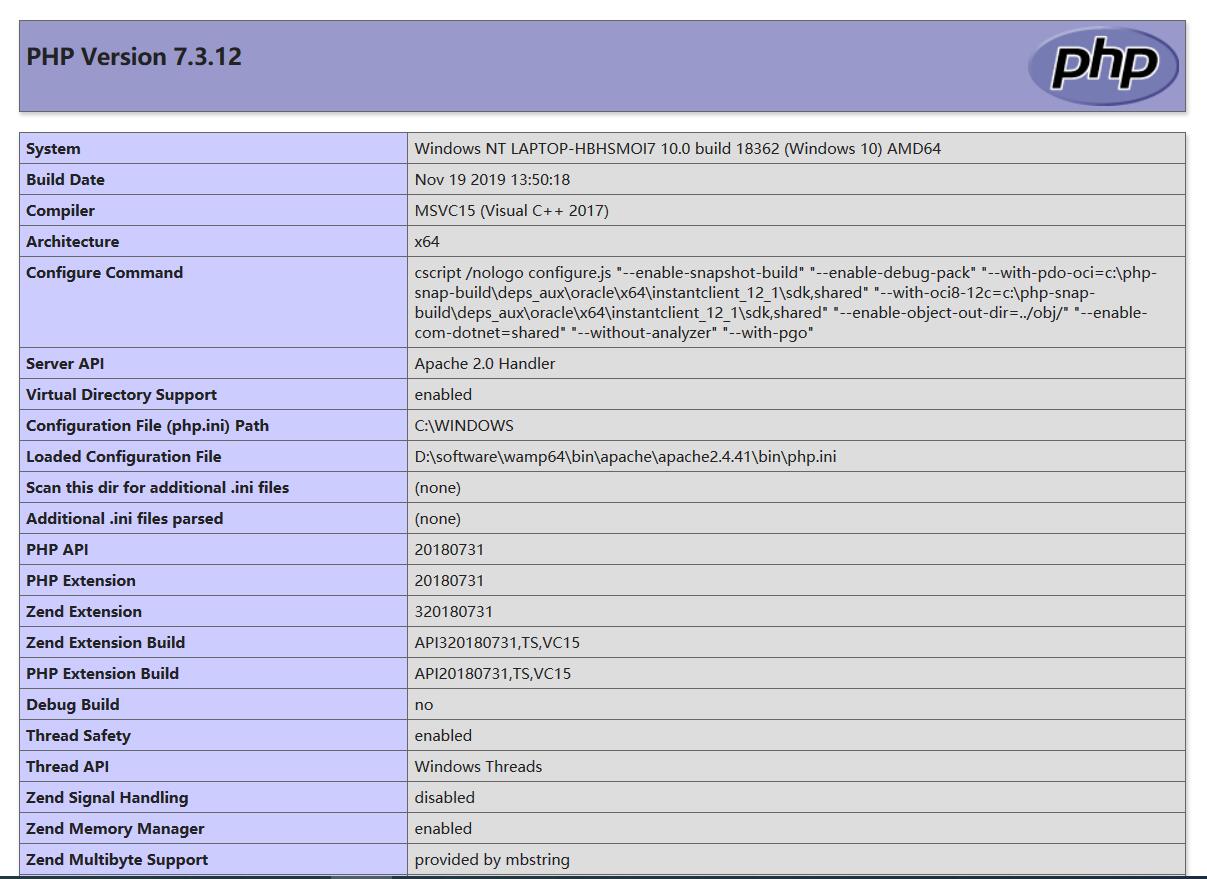Select the Debug Build 'no' value

(424, 705)
